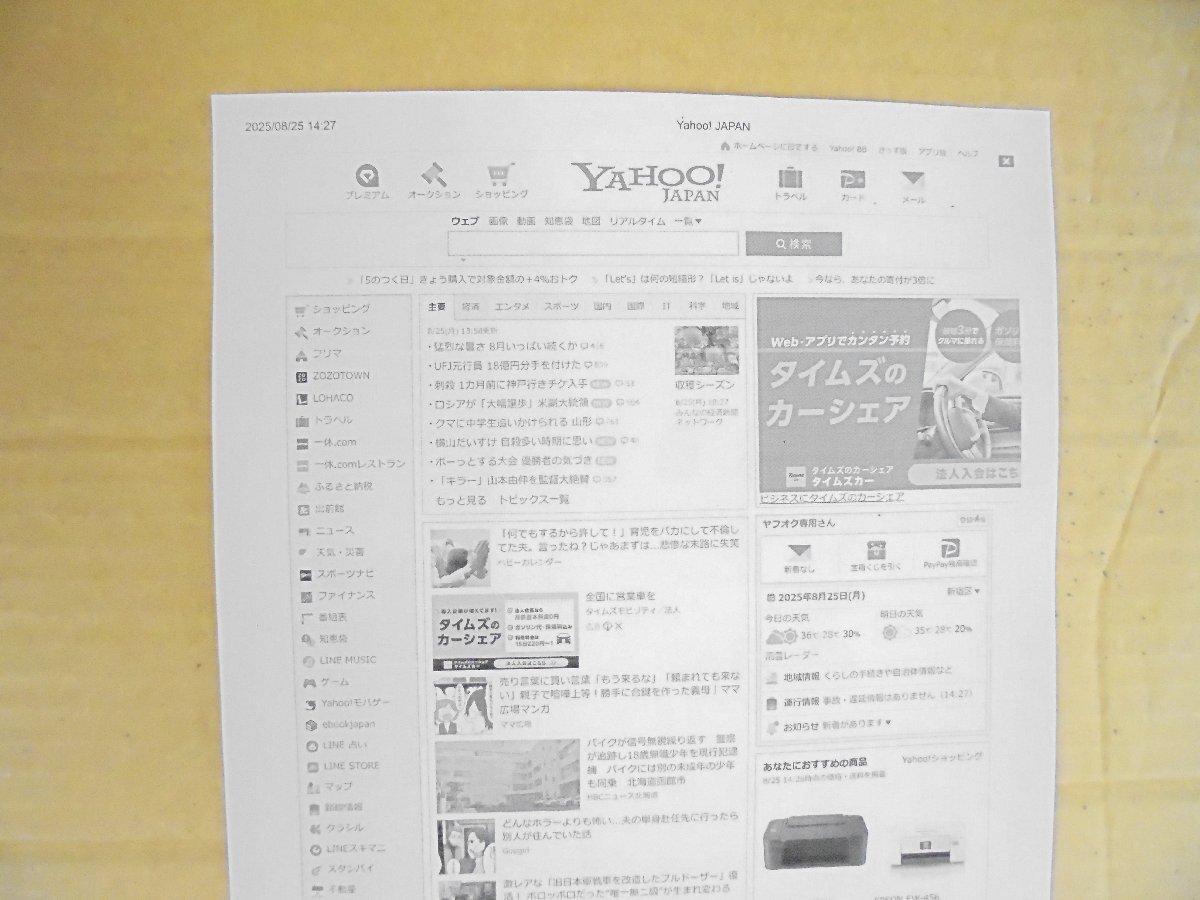Image resolution: width=1200 pixels, height=900 pixels.
Task: Click the ebookjapan icon in the sidebar
Action: click(x=312, y=725)
